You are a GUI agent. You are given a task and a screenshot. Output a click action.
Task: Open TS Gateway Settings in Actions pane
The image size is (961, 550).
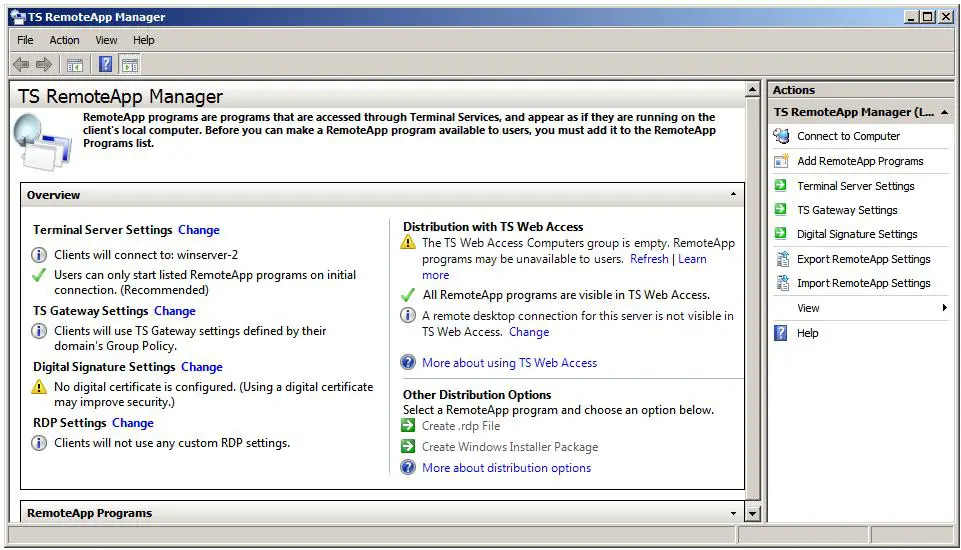pos(847,210)
